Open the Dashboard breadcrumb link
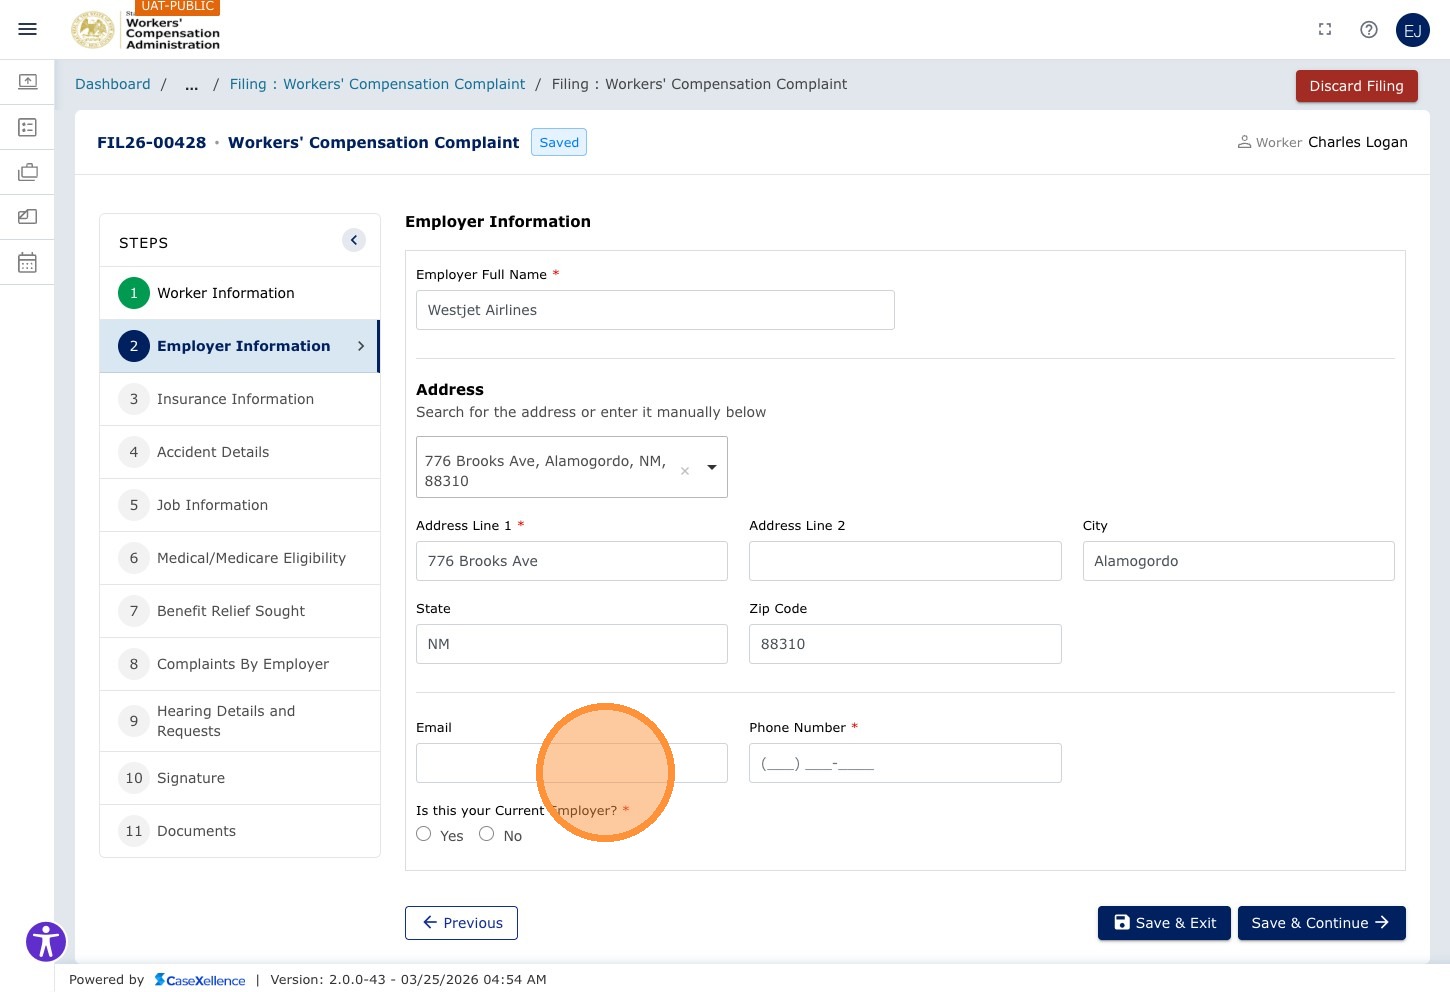This screenshot has height=992, width=1450. 113,84
